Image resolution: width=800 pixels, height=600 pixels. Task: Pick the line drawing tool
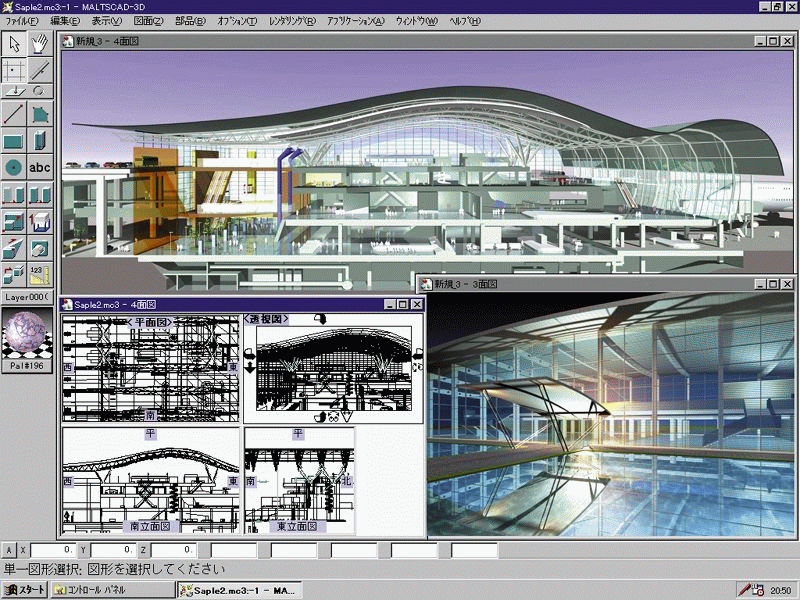point(12,112)
